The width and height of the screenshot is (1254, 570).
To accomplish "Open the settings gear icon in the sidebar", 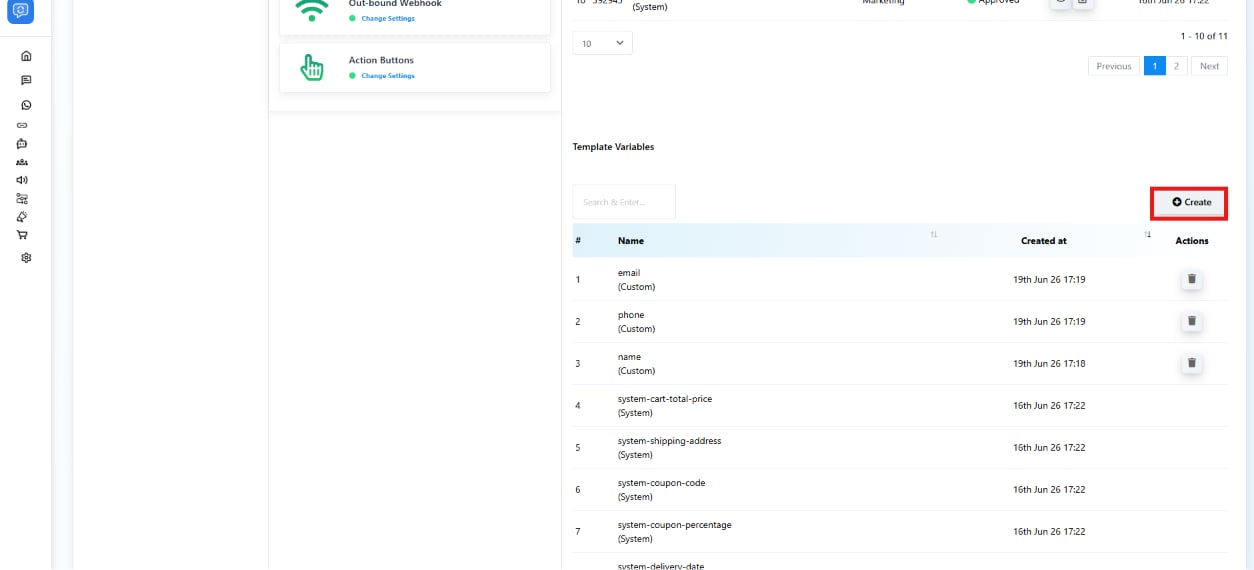I will 26,257.
